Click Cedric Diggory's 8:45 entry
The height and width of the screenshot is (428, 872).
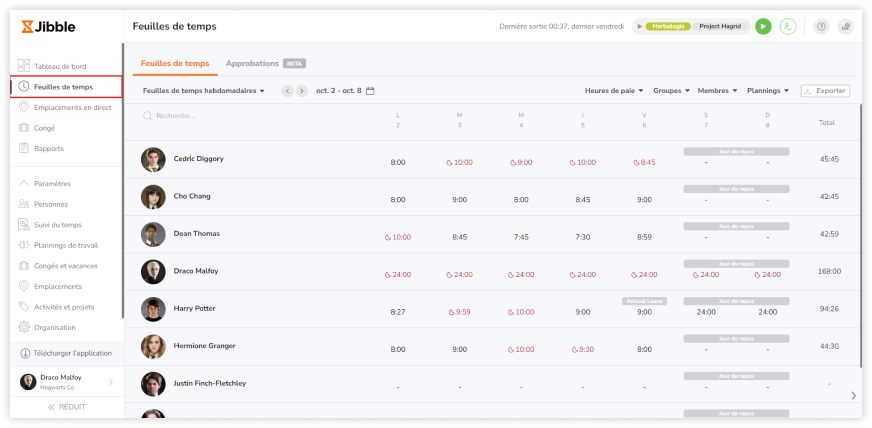644,162
